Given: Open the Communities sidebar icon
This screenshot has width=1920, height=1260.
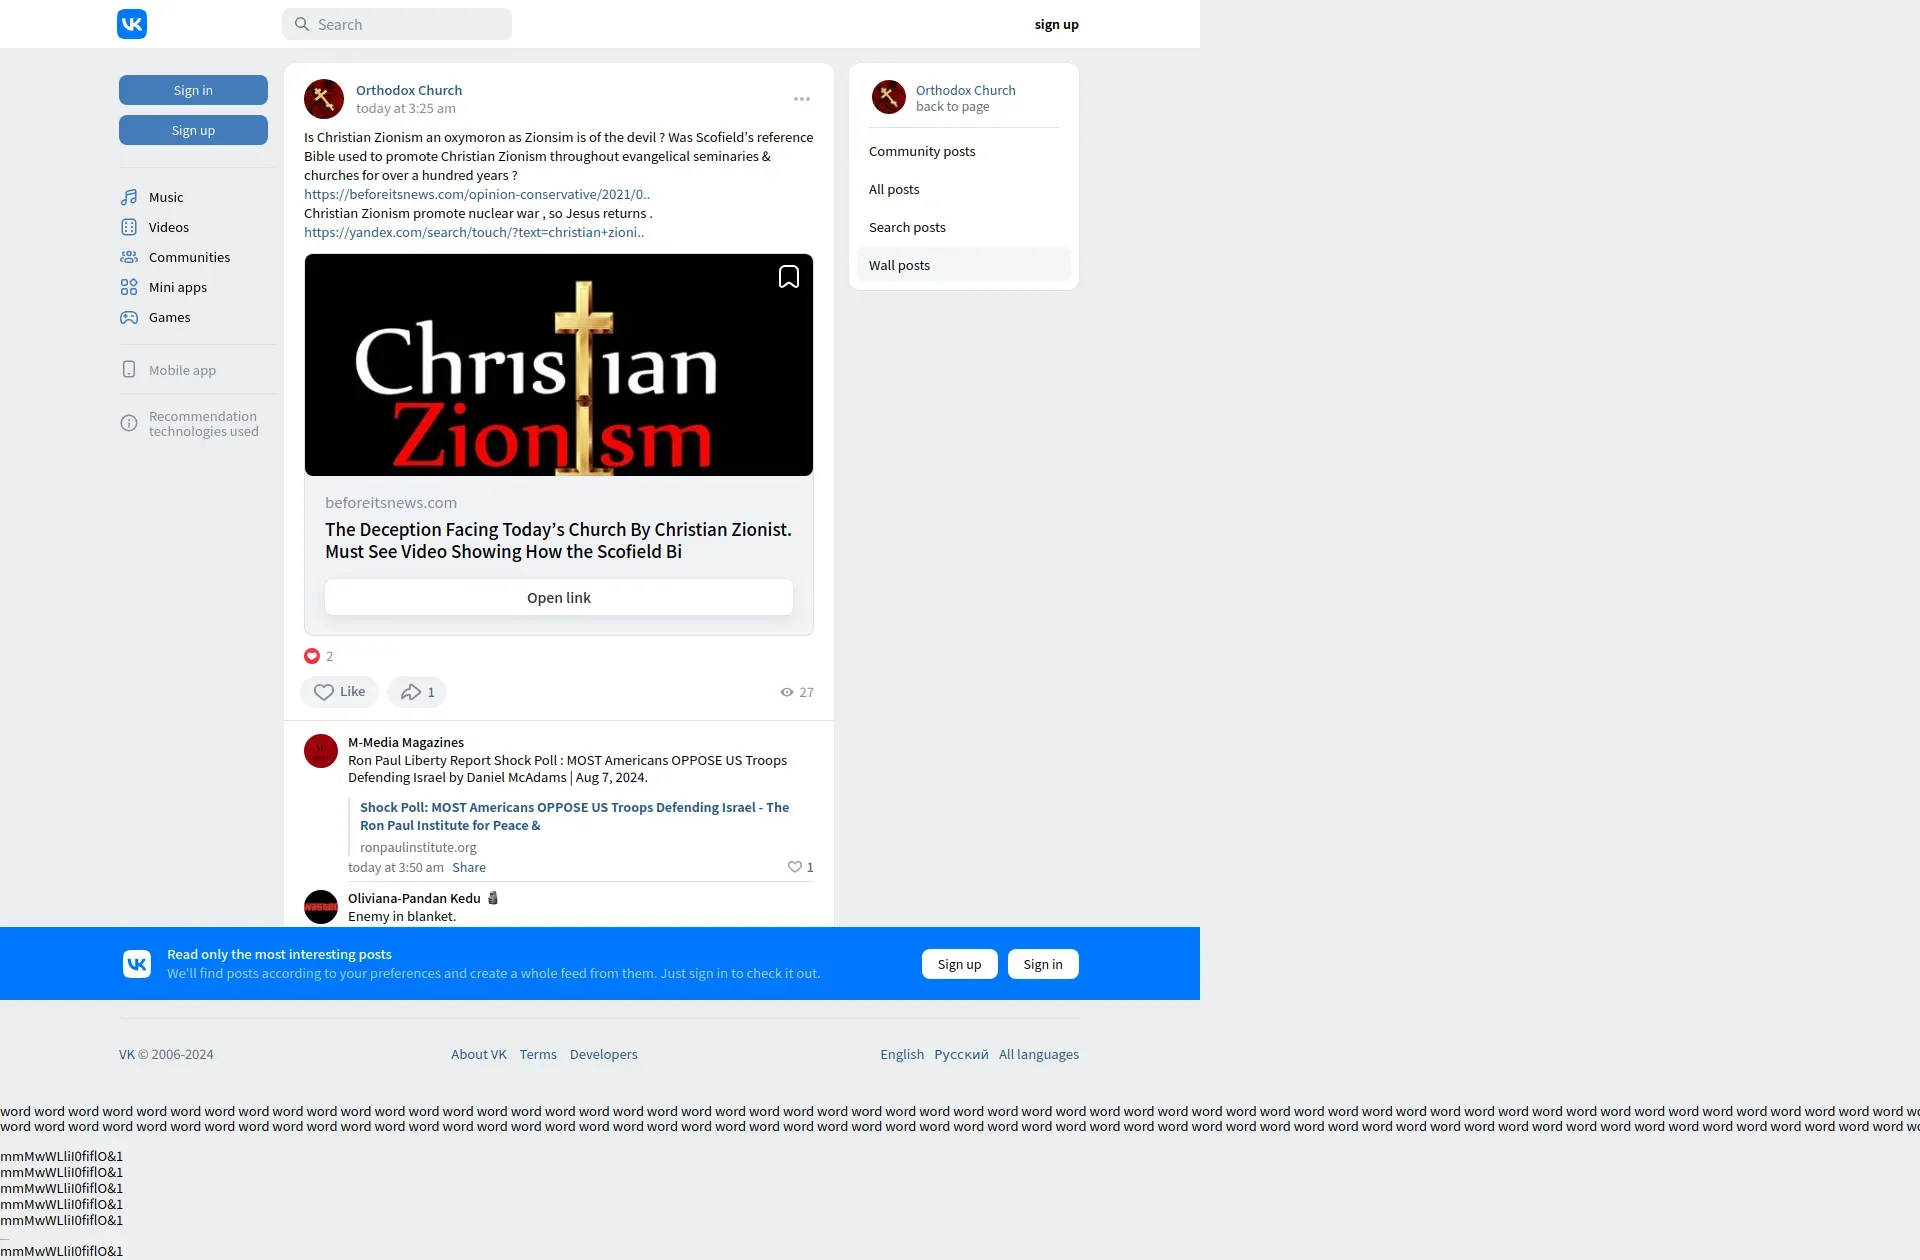Looking at the screenshot, I should (x=129, y=257).
